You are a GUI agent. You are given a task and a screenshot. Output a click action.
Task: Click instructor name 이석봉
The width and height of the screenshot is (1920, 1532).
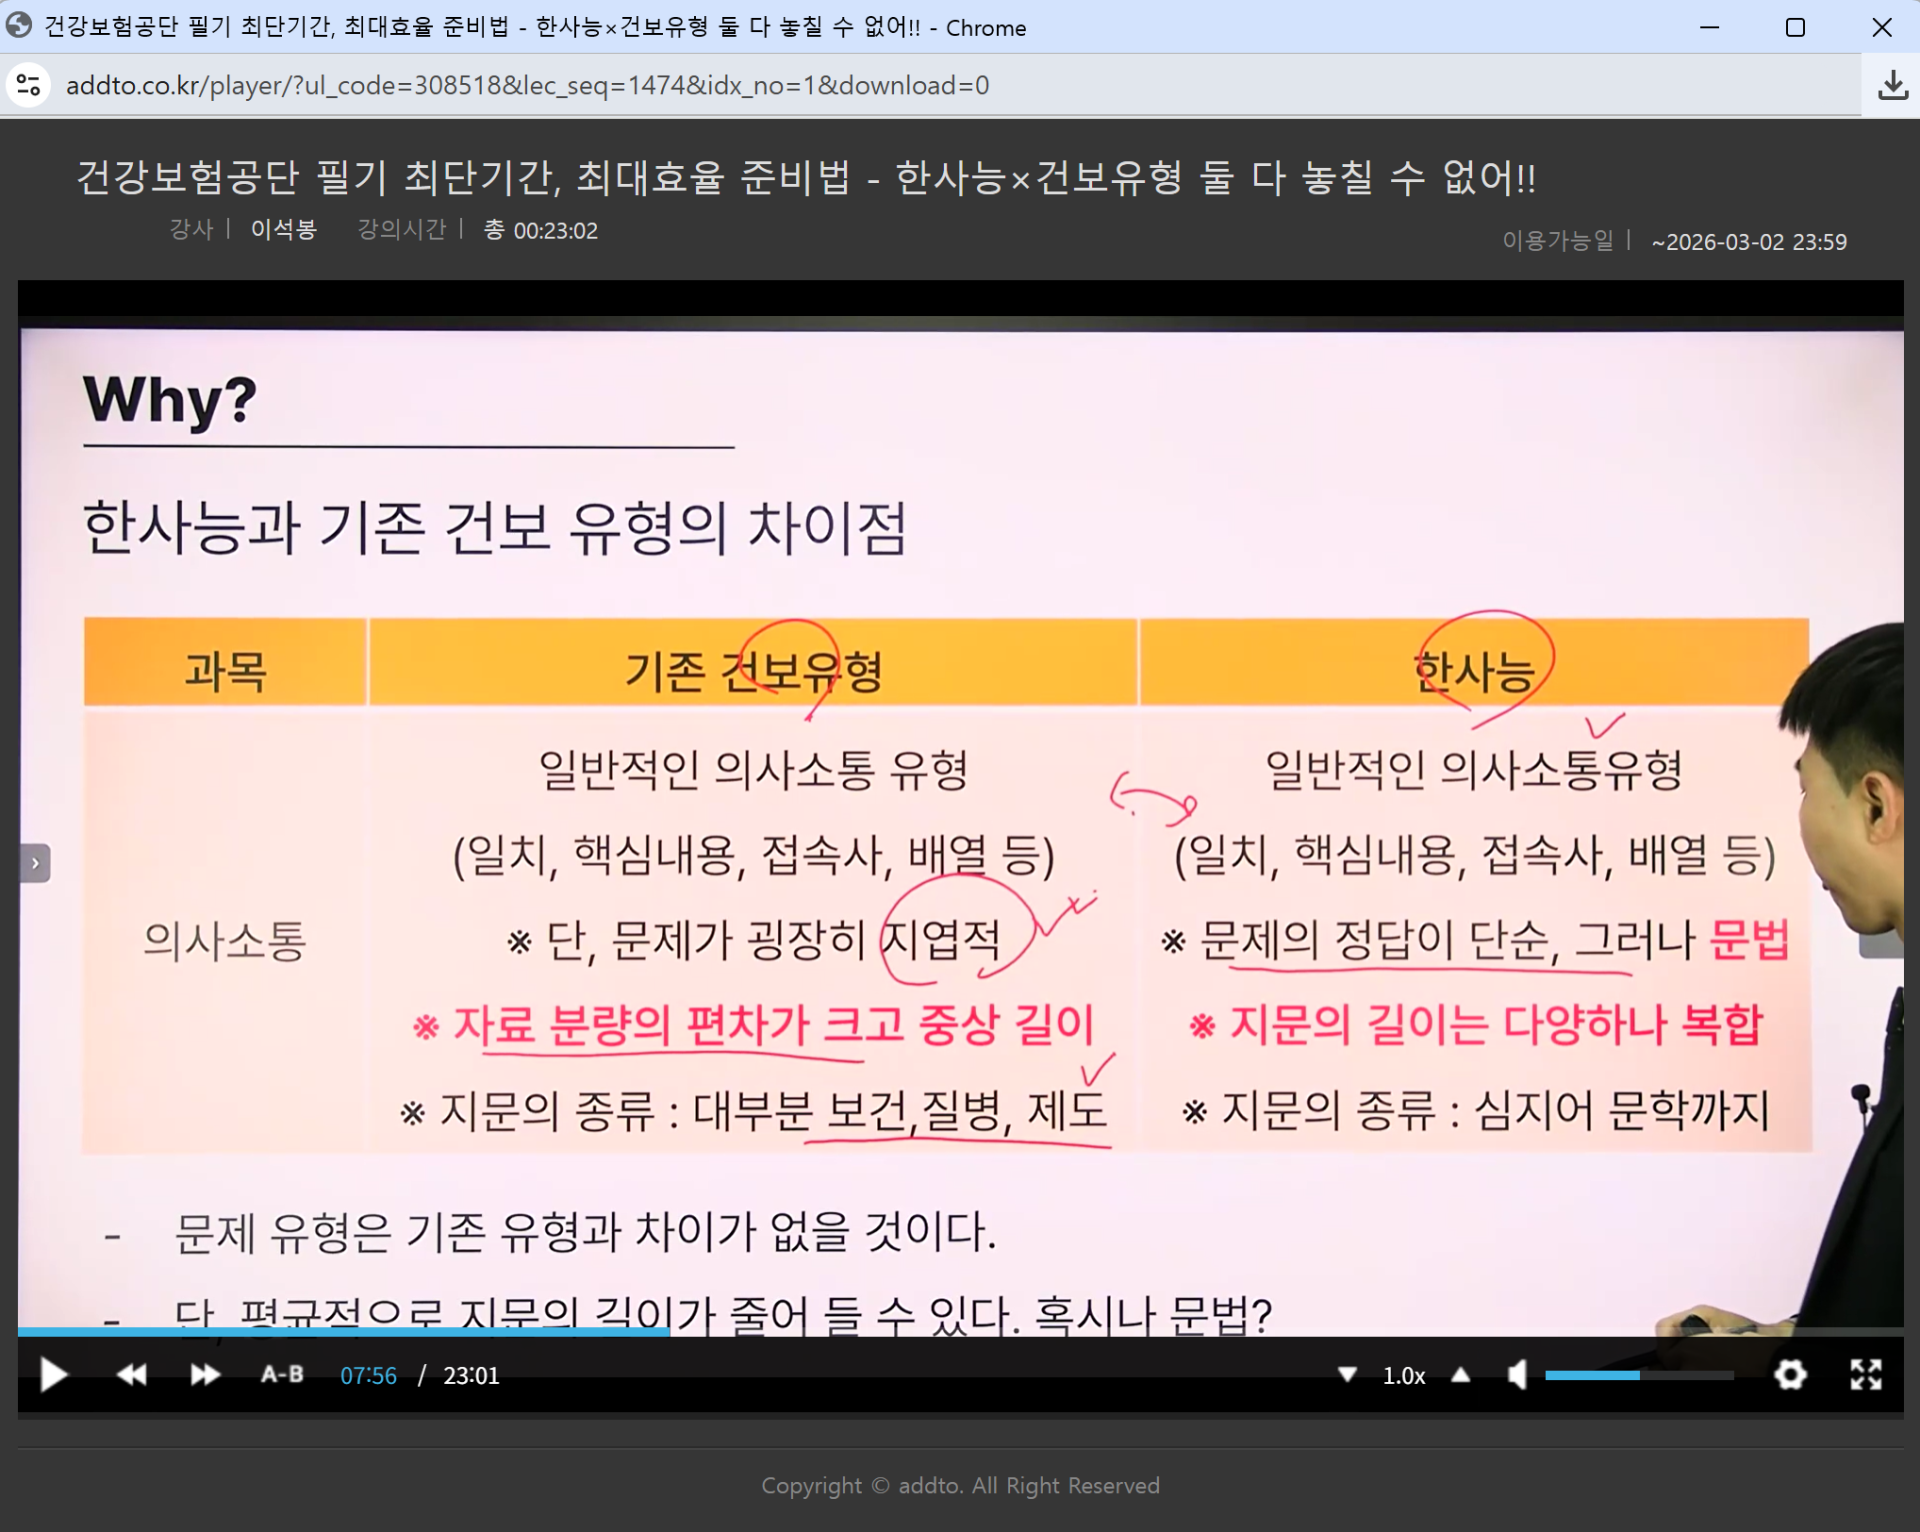283,230
